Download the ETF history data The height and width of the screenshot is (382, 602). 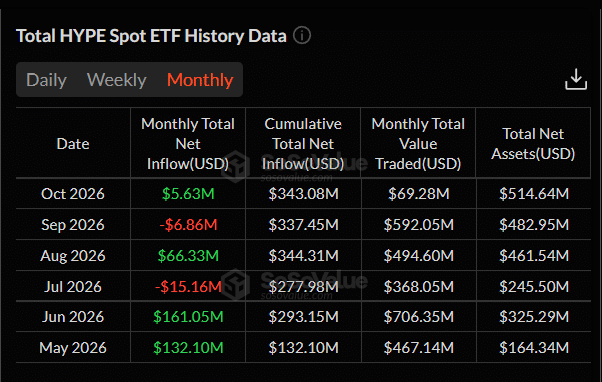coord(576,79)
